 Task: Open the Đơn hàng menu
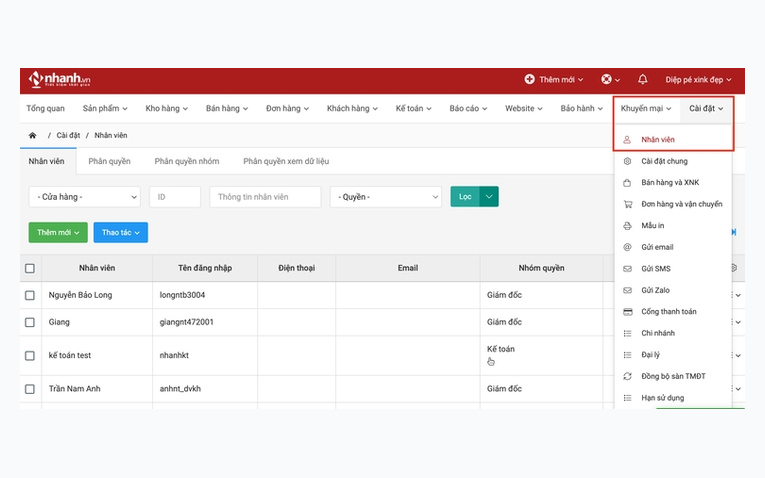coord(287,108)
